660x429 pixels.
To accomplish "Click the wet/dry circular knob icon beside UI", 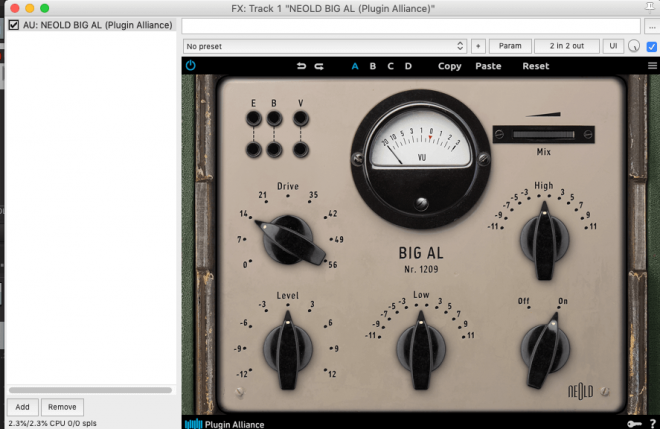I will 634,46.
